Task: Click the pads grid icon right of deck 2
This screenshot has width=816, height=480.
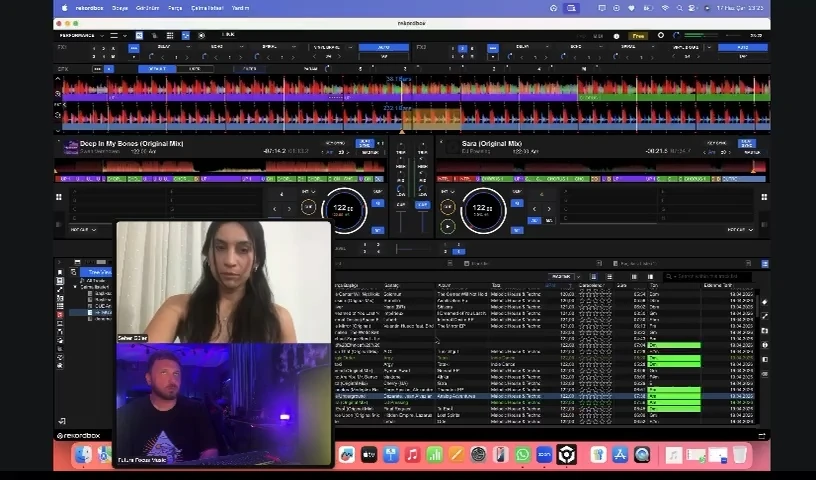Action: click(x=764, y=197)
